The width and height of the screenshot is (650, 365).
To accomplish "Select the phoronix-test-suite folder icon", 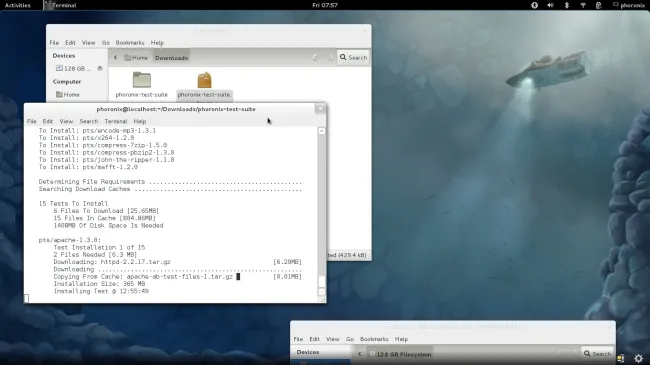I will (x=141, y=80).
